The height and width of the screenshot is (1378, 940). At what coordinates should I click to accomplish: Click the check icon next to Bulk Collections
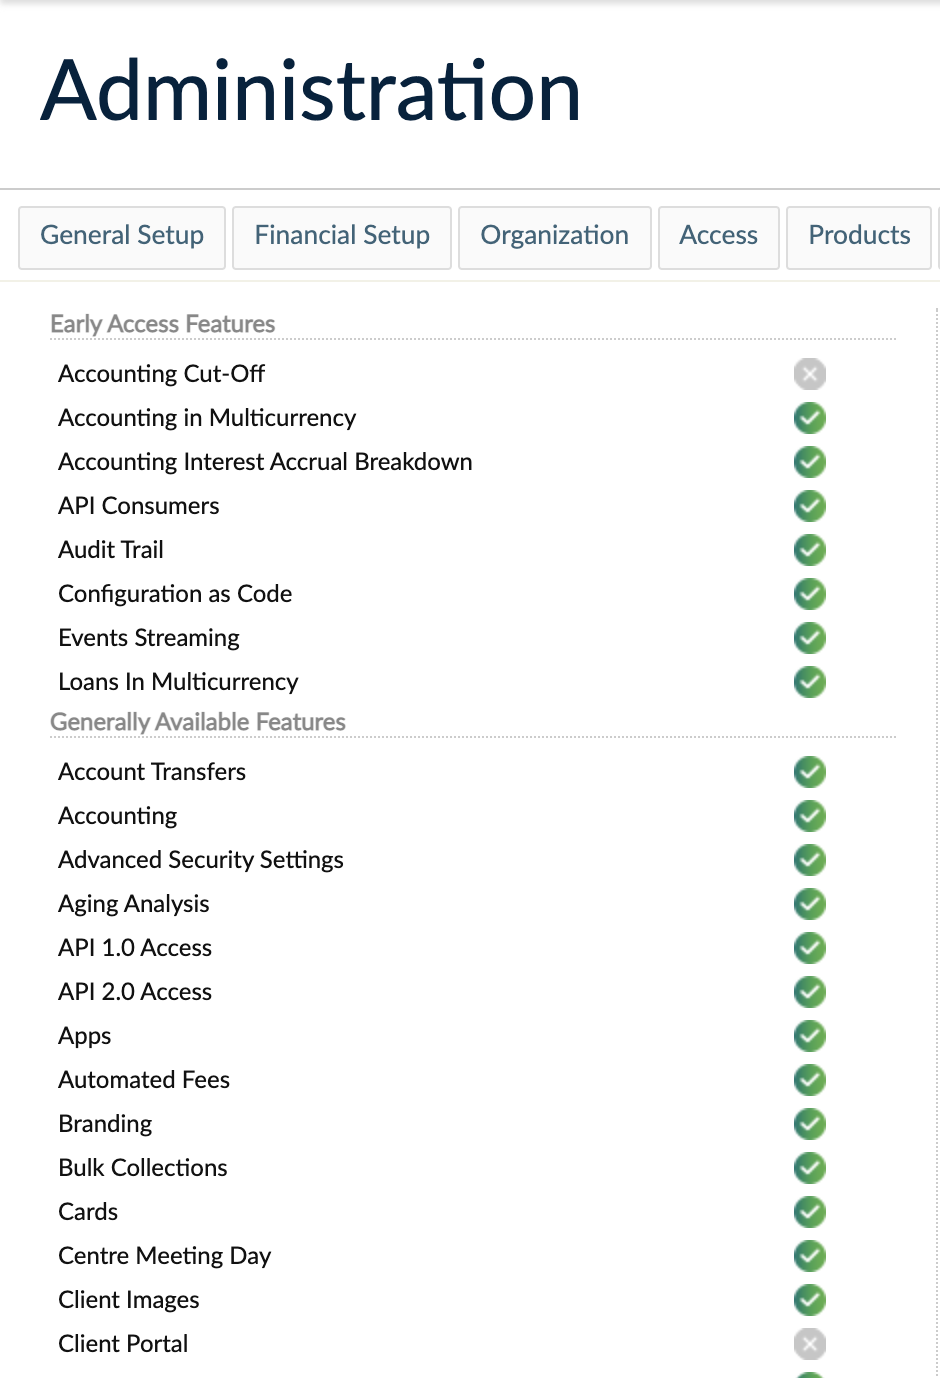pos(809,1168)
